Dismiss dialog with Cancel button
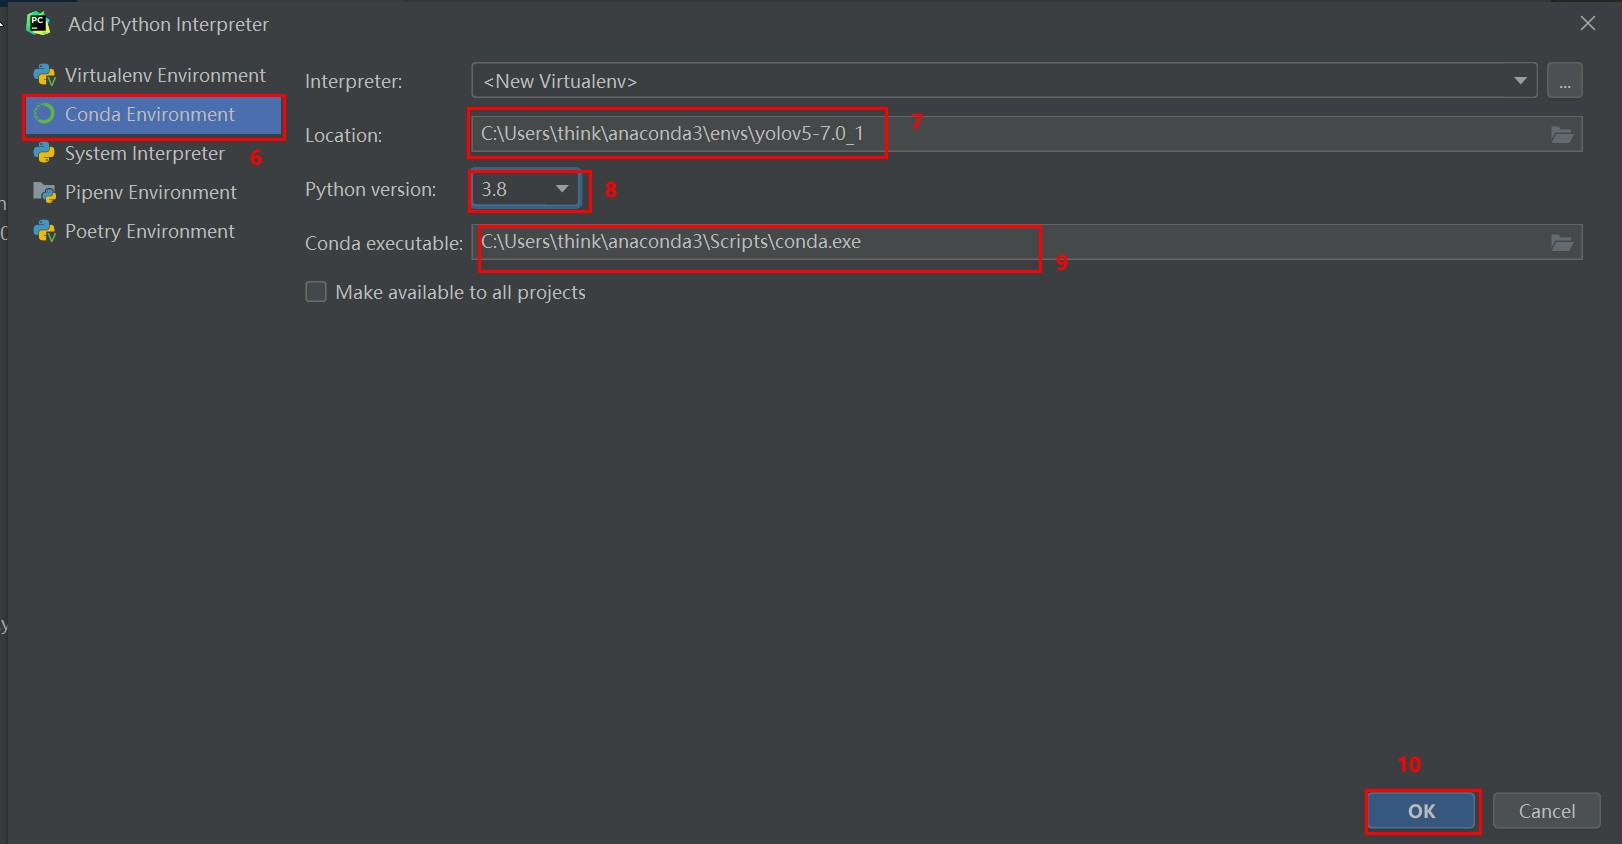The height and width of the screenshot is (844, 1622). [1546, 811]
